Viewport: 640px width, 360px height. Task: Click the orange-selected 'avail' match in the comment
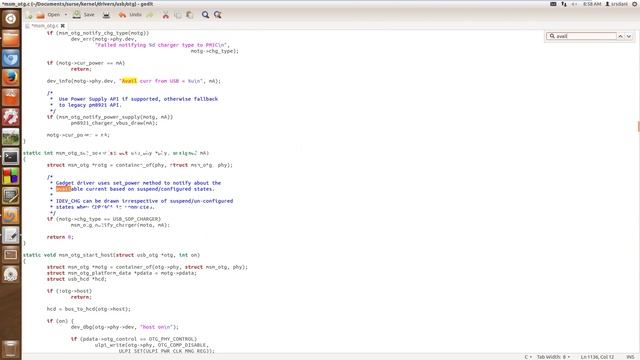point(63,189)
